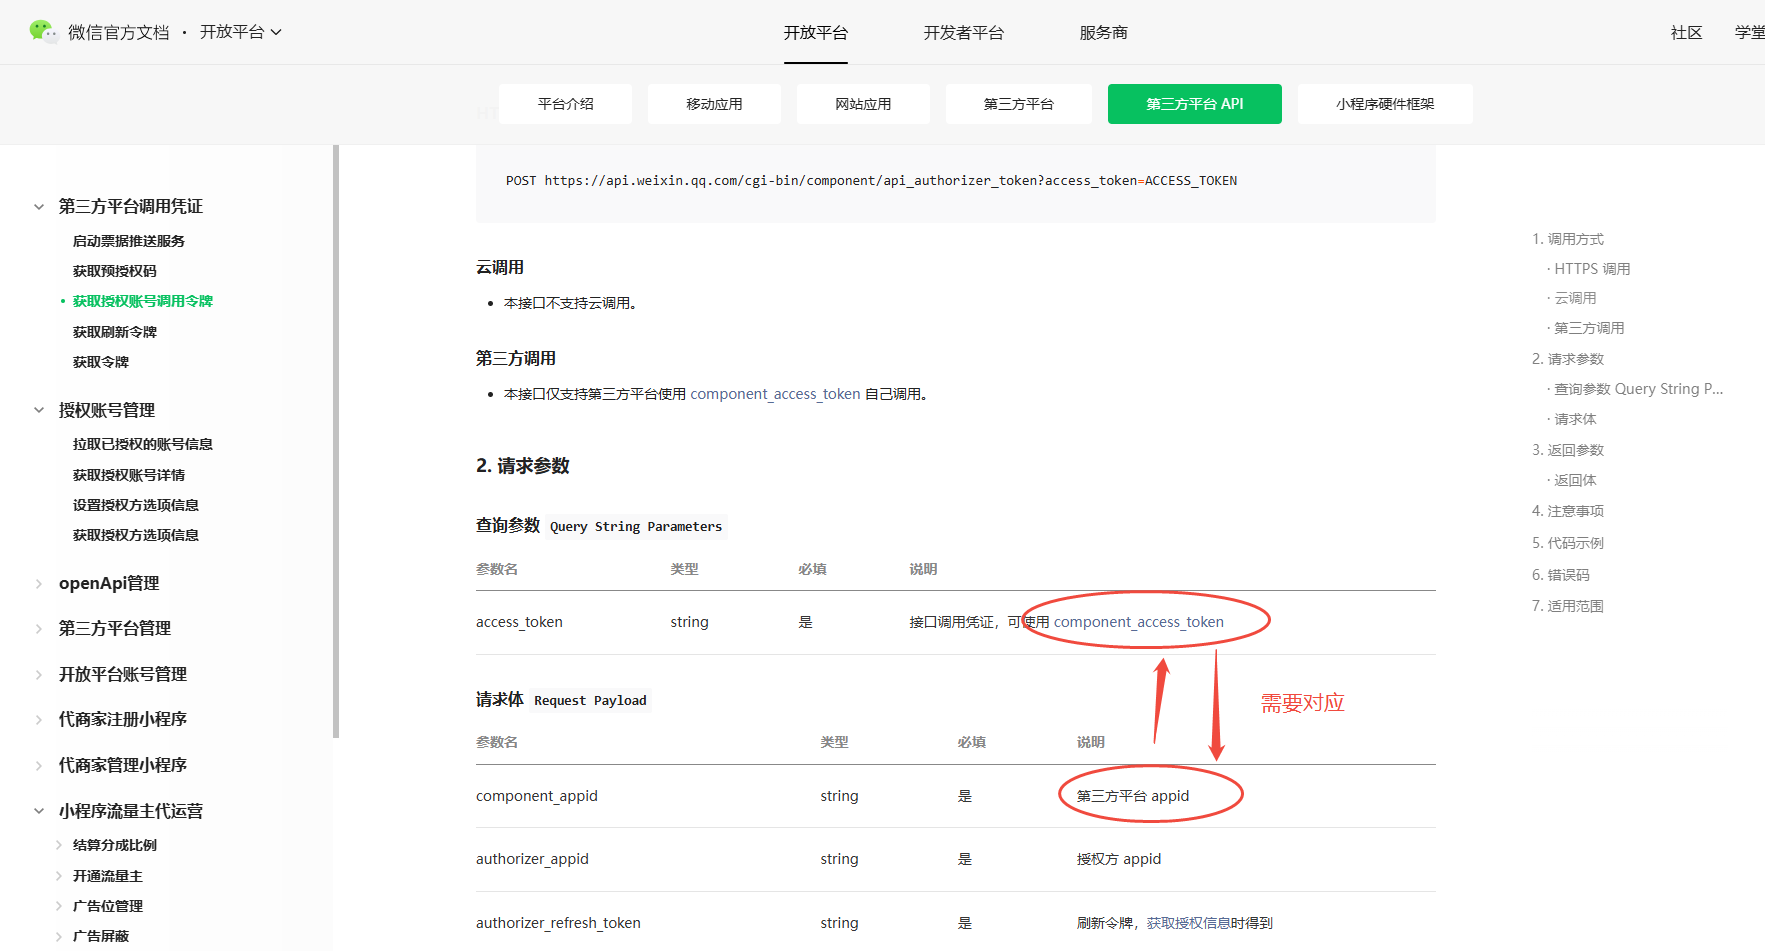This screenshot has height=951, width=1765.
Task: Click the 2. 请求参数 section heading
Action: [523, 466]
